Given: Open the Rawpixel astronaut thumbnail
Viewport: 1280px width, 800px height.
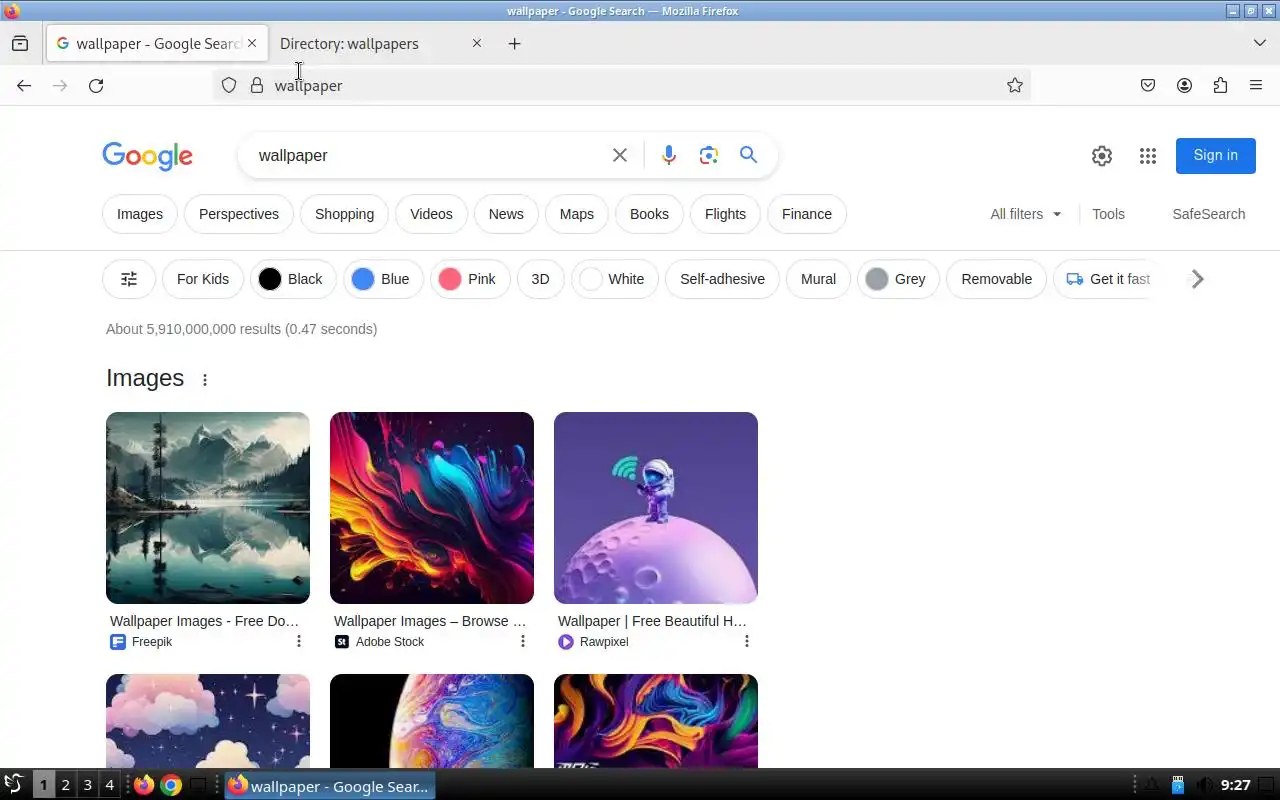Looking at the screenshot, I should point(656,508).
